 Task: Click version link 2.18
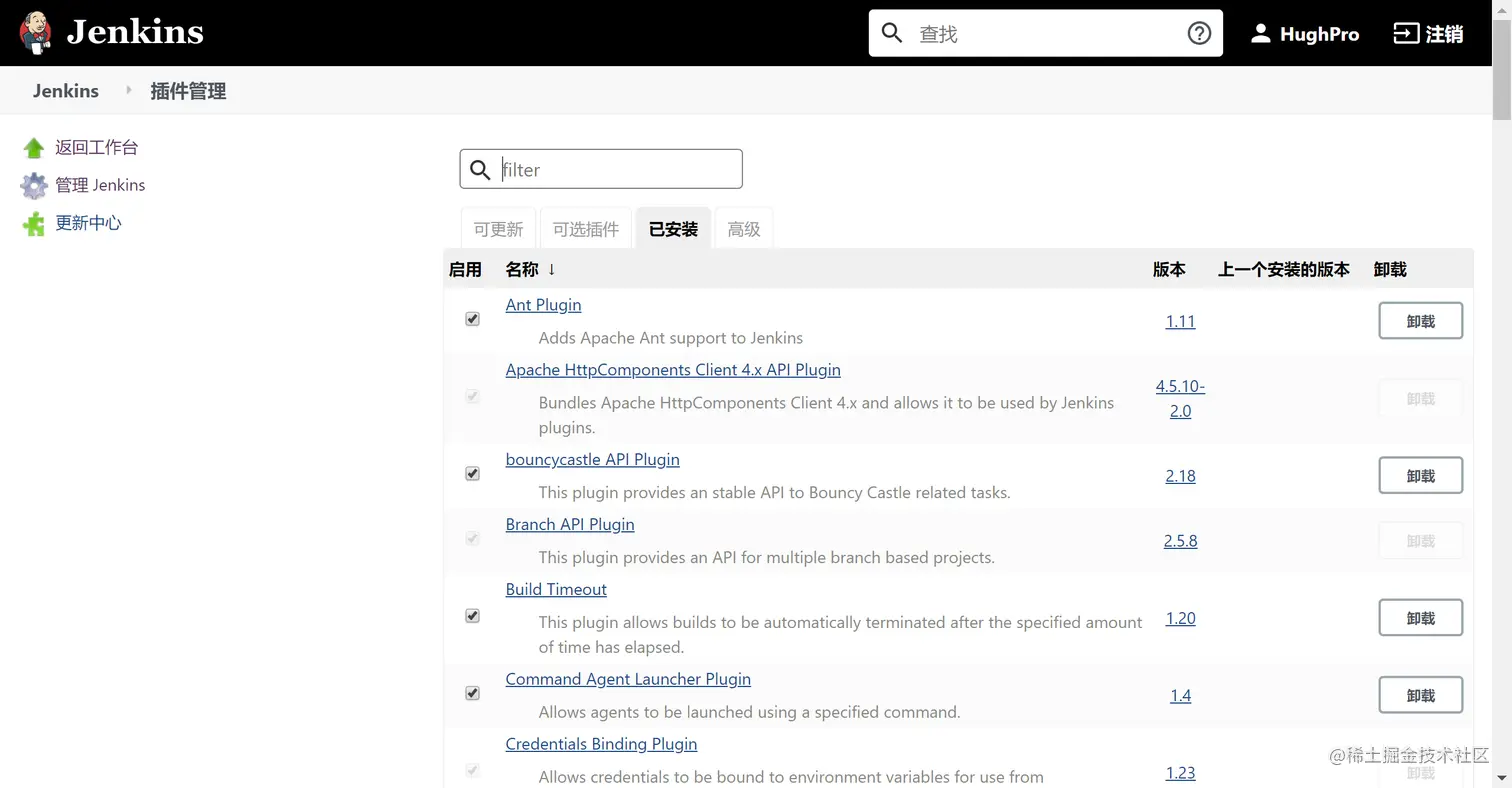(1180, 476)
